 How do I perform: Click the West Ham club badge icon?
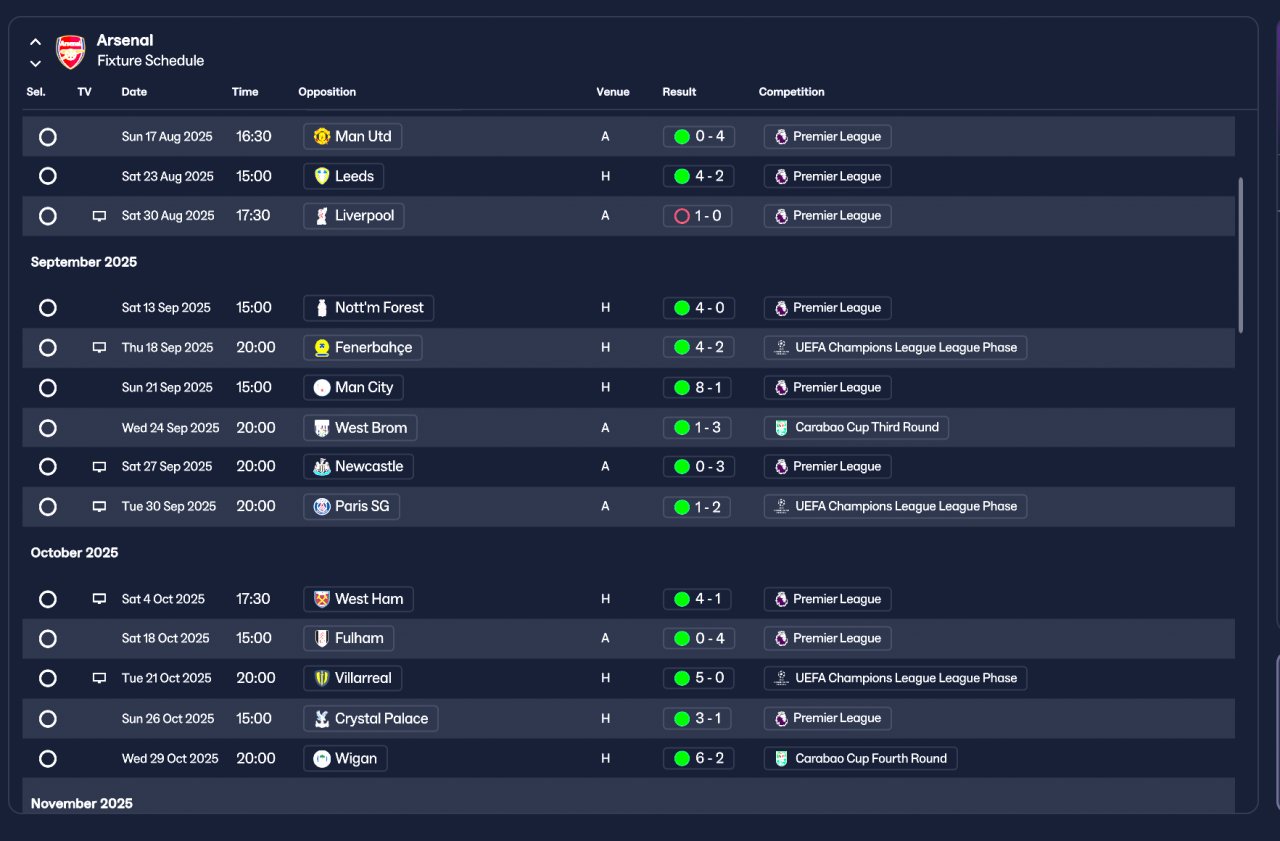[x=322, y=599]
